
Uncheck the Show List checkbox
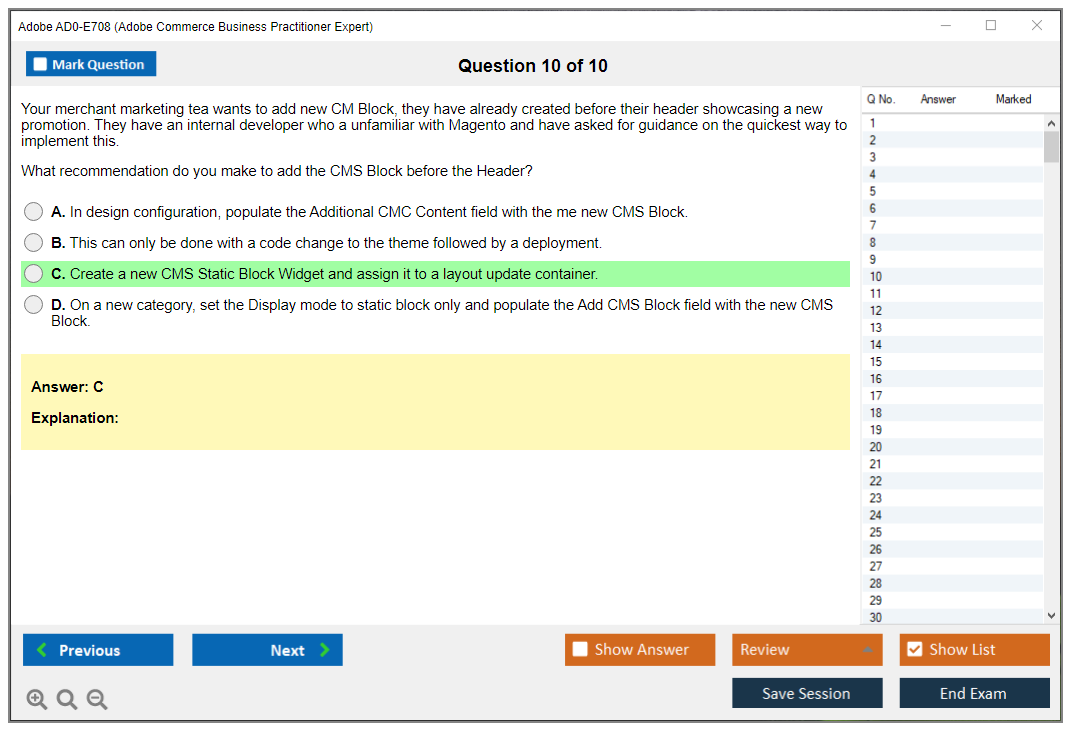pos(914,650)
